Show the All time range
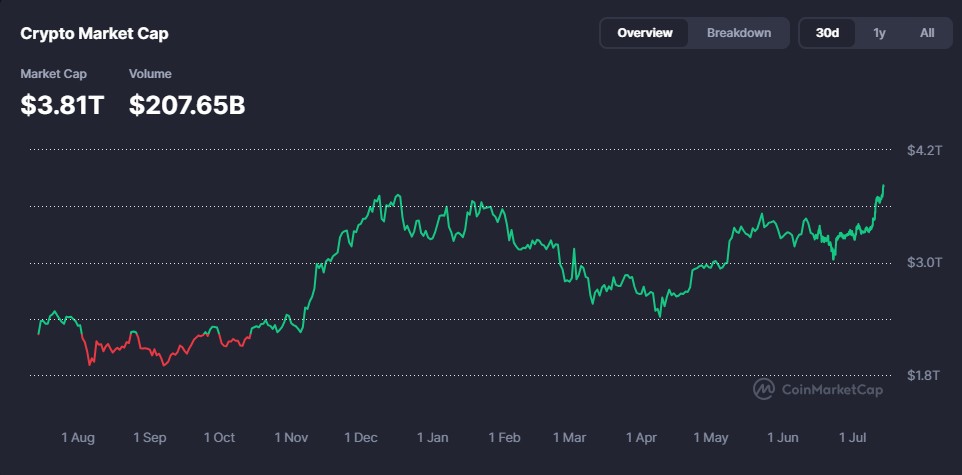The height and width of the screenshot is (475, 962). coord(927,33)
